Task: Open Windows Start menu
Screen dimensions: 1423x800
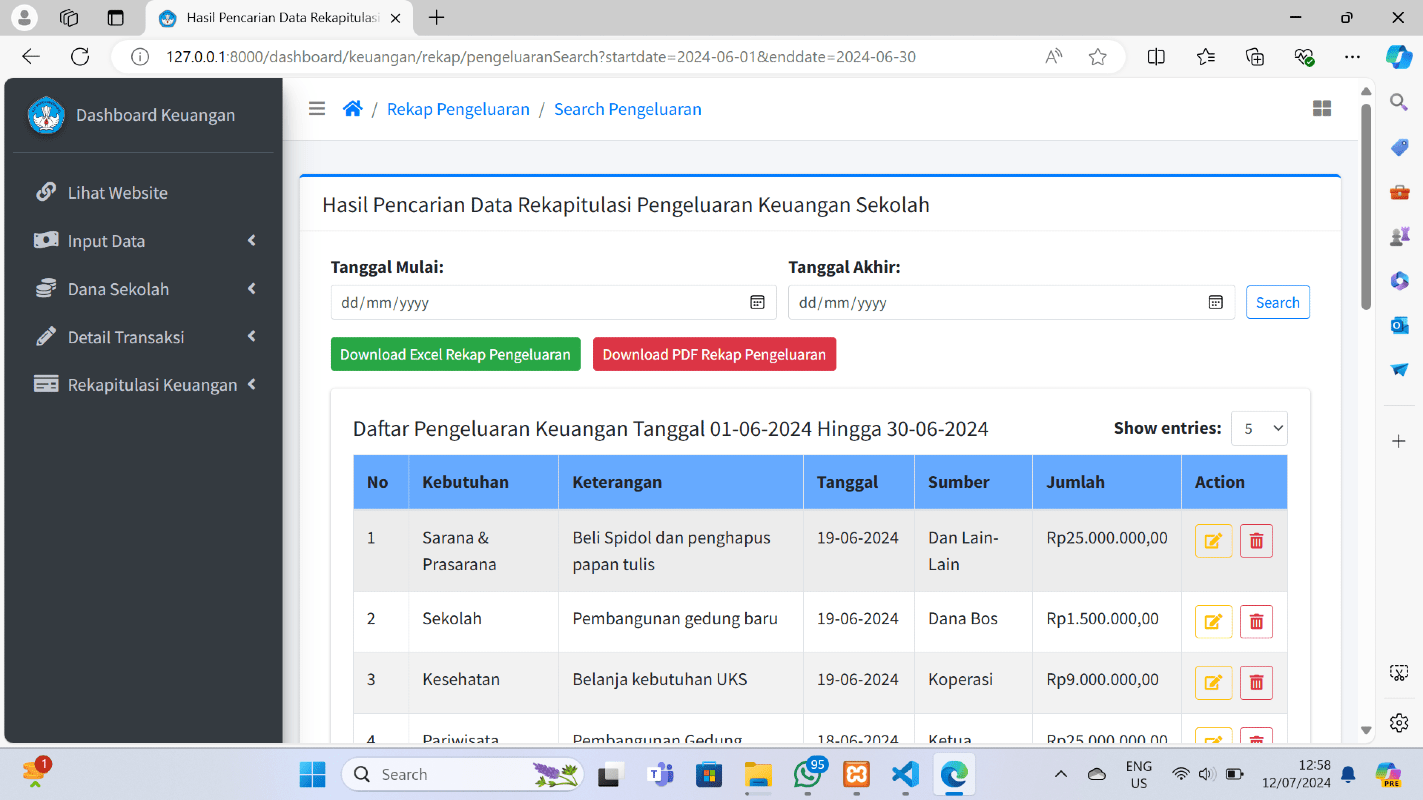Action: [312, 774]
